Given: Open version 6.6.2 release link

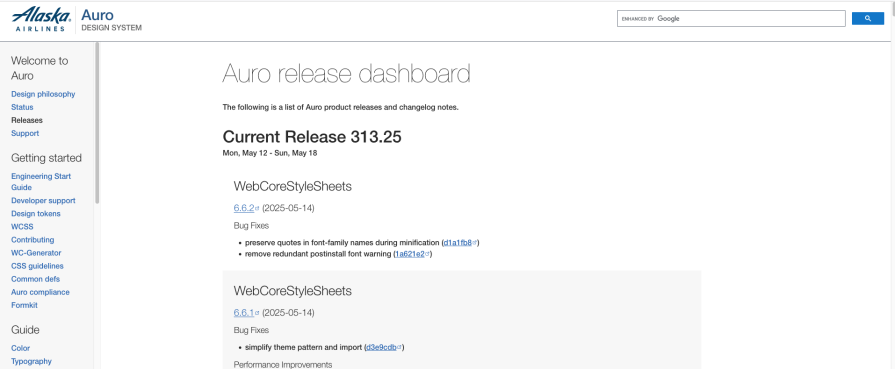Looking at the screenshot, I should pyautogui.click(x=244, y=208).
